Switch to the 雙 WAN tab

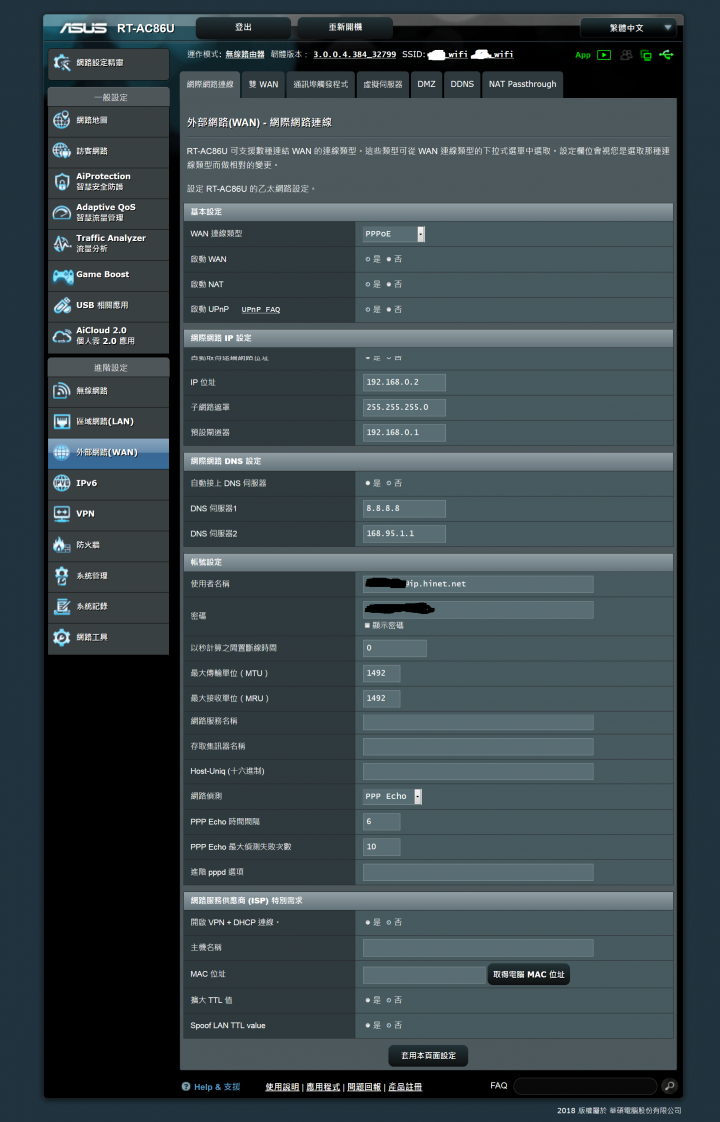tap(263, 84)
